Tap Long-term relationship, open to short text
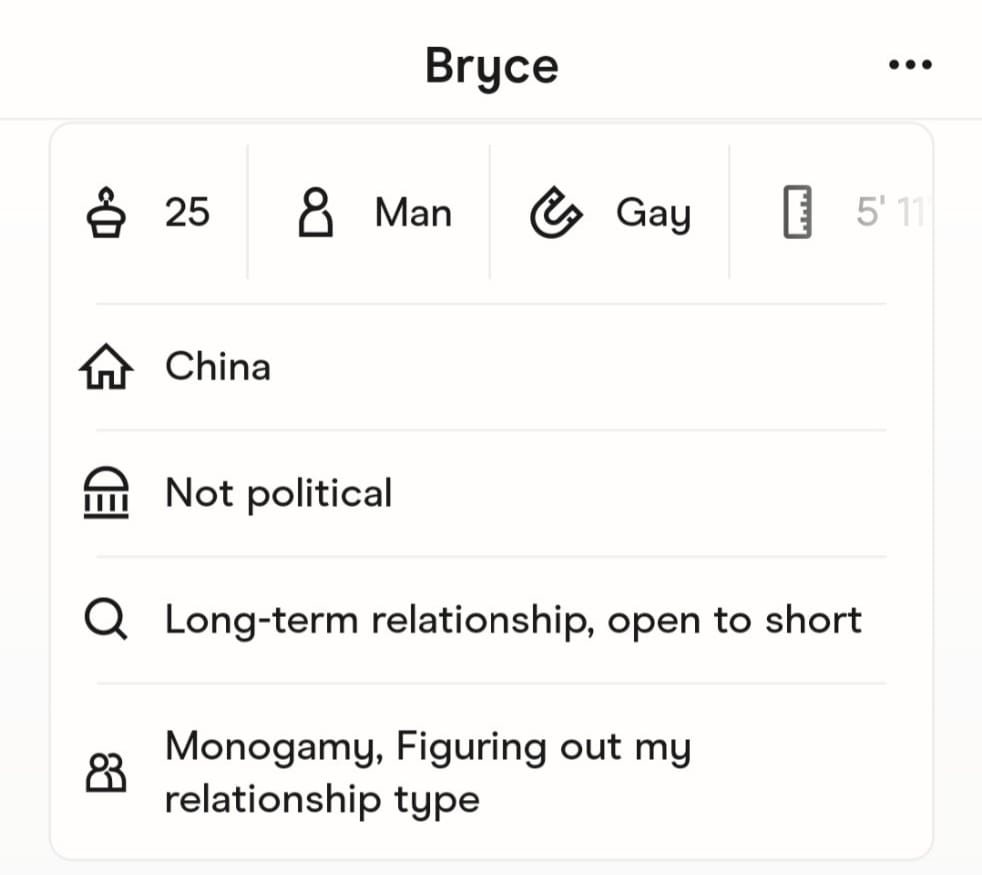 pyautogui.click(x=513, y=621)
